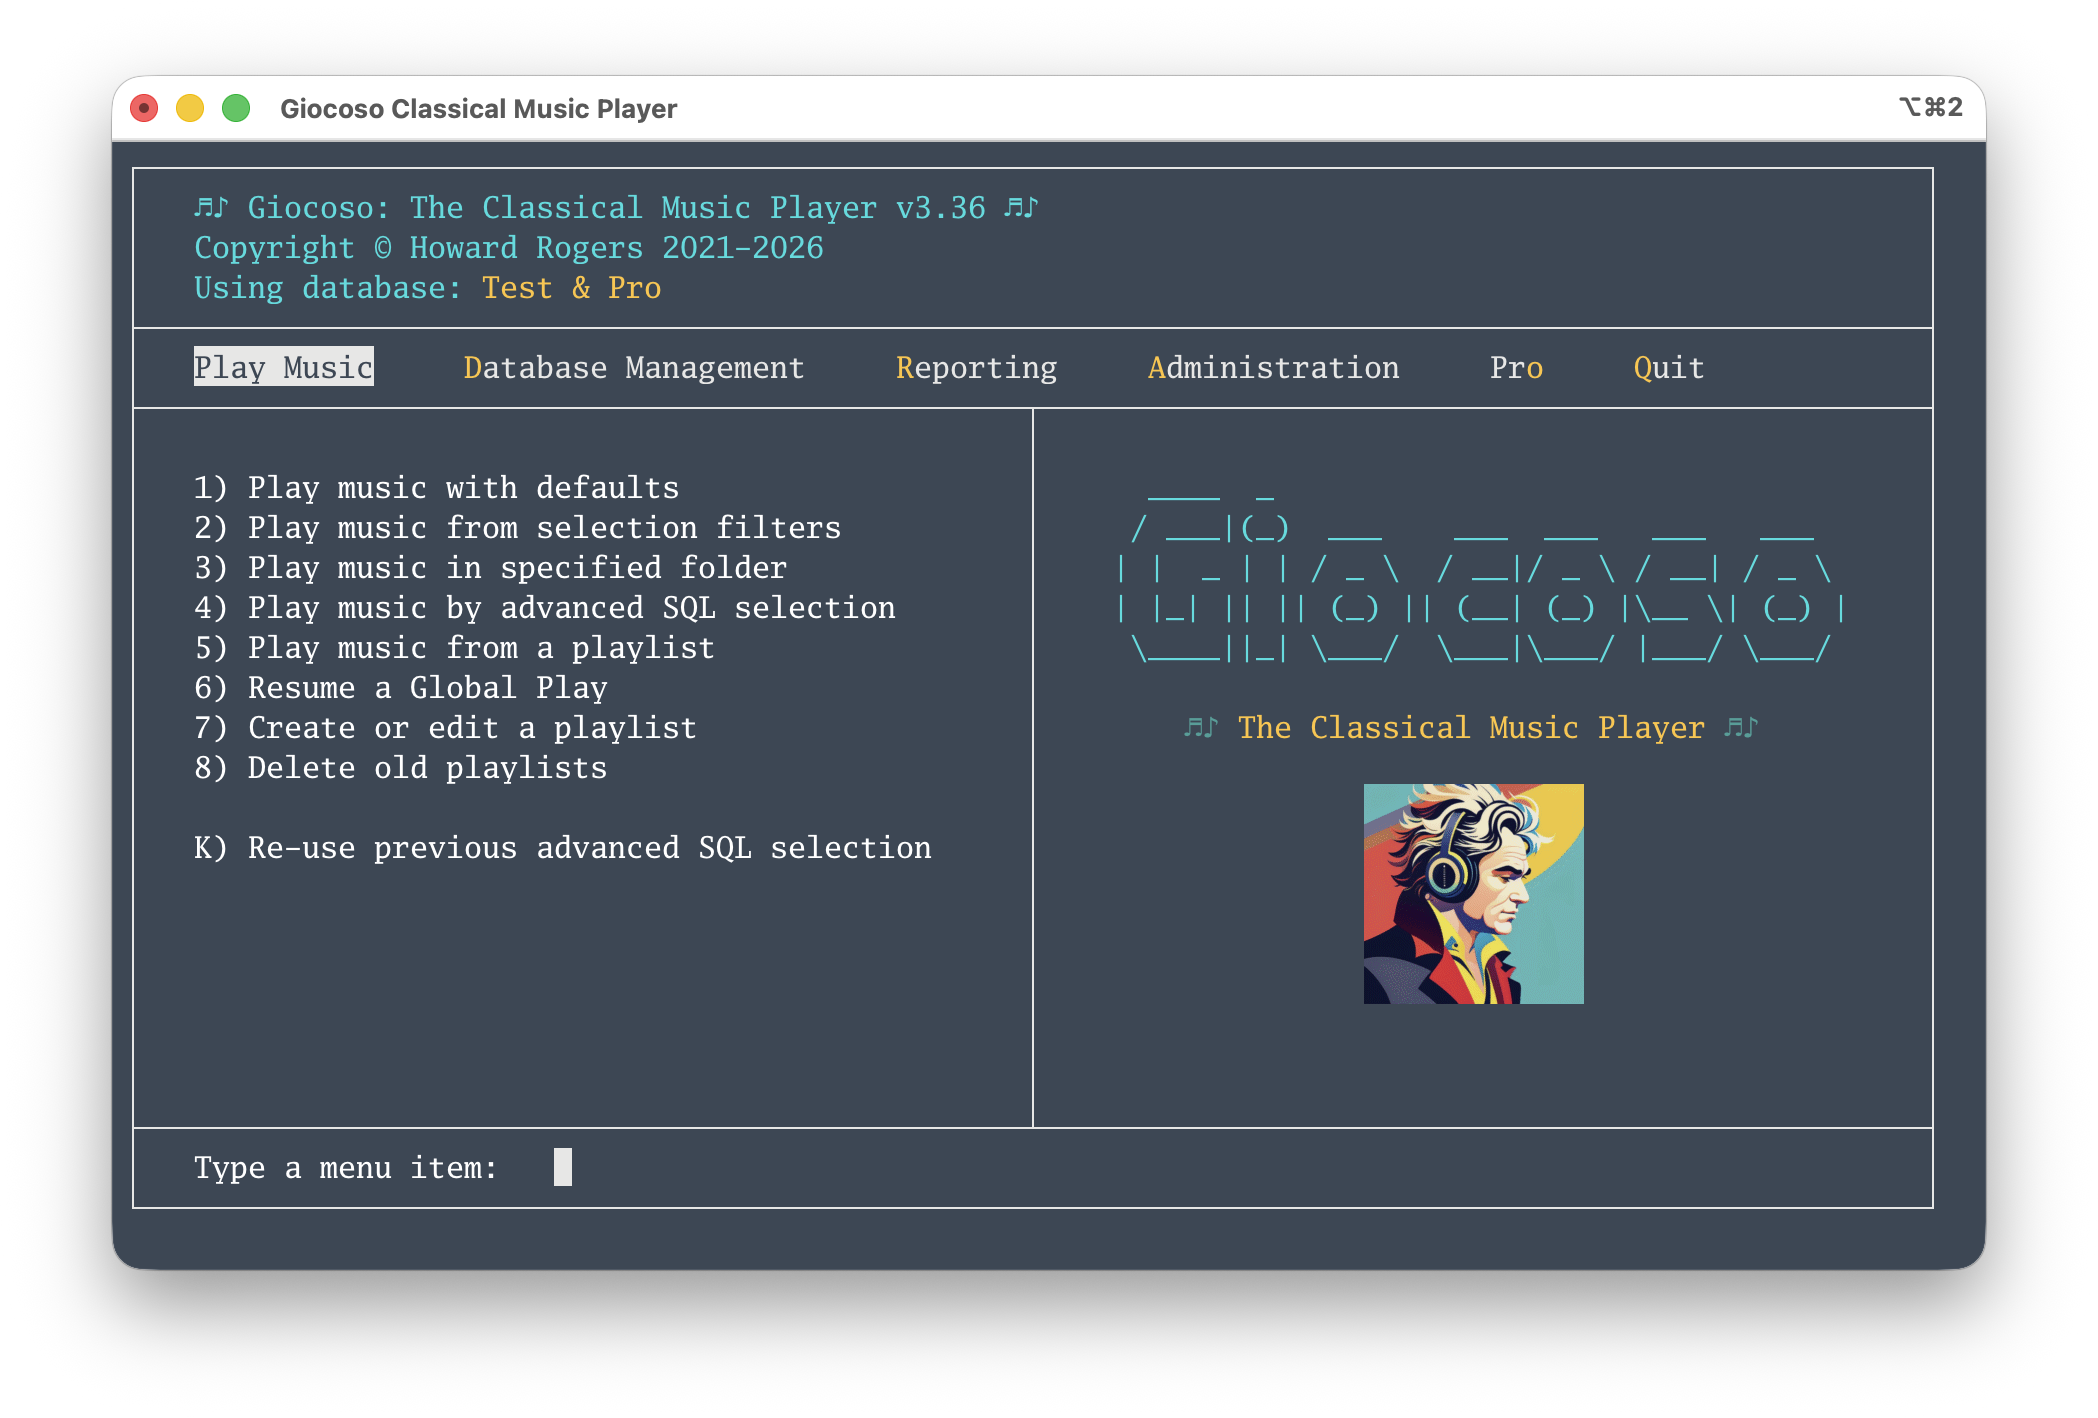Screen dimensions: 2098x1418
Task: Click the red close window button
Action: coord(144,108)
